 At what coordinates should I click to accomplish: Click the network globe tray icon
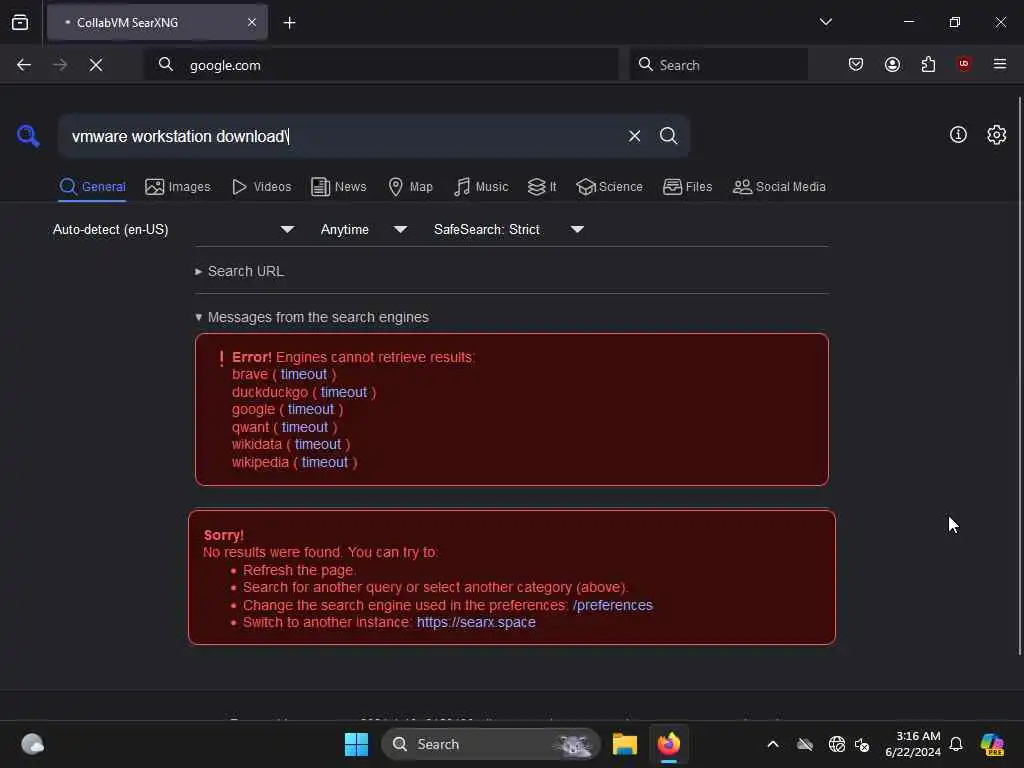(x=837, y=744)
